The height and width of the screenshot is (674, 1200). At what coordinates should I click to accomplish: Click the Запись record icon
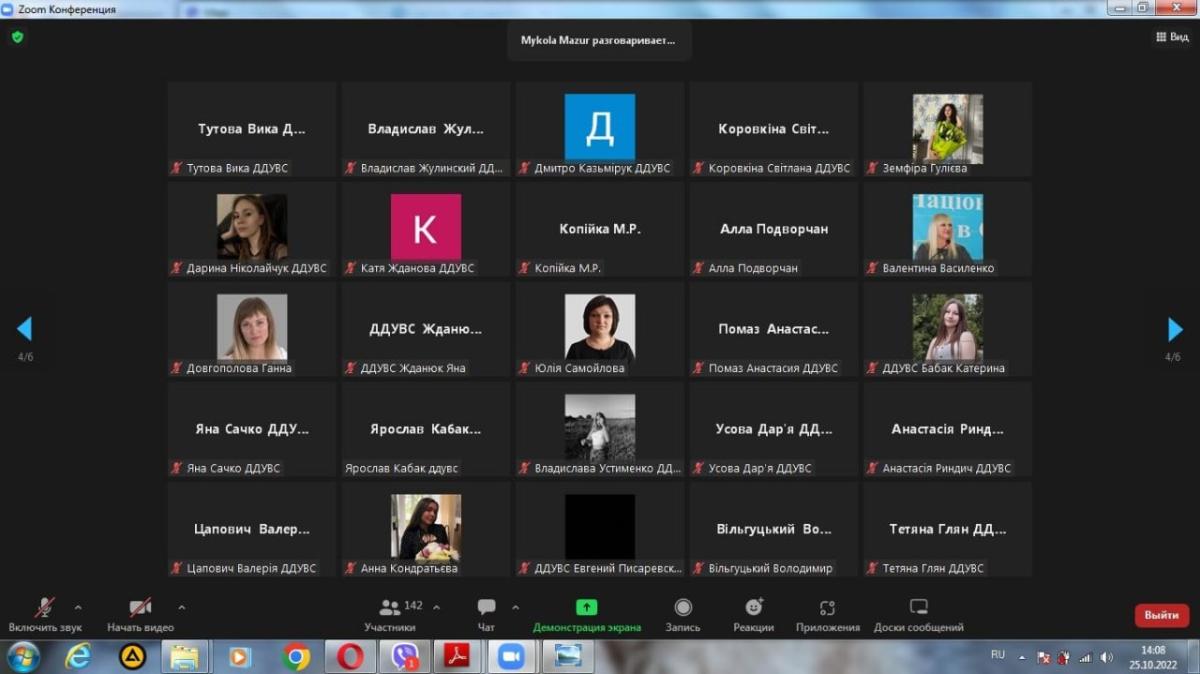(x=683, y=608)
